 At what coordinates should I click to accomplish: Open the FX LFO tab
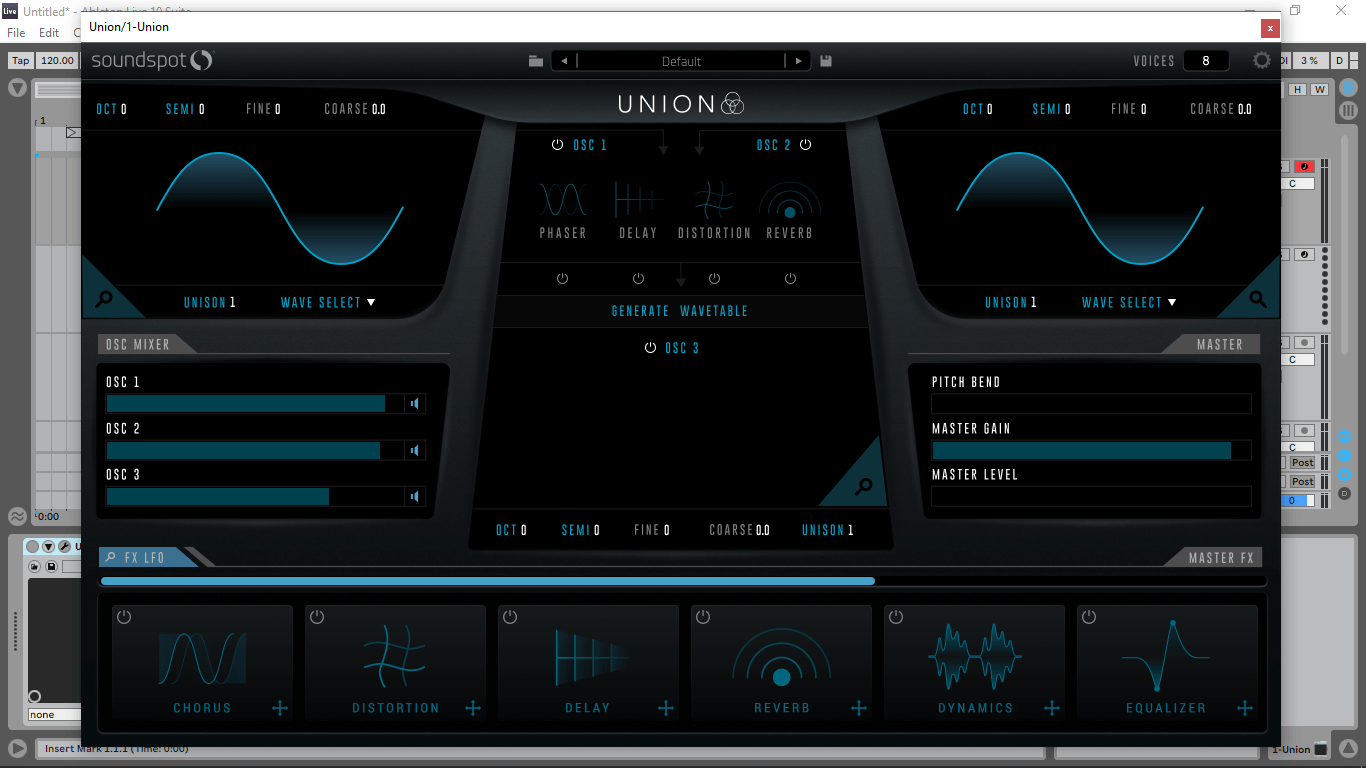pos(148,557)
